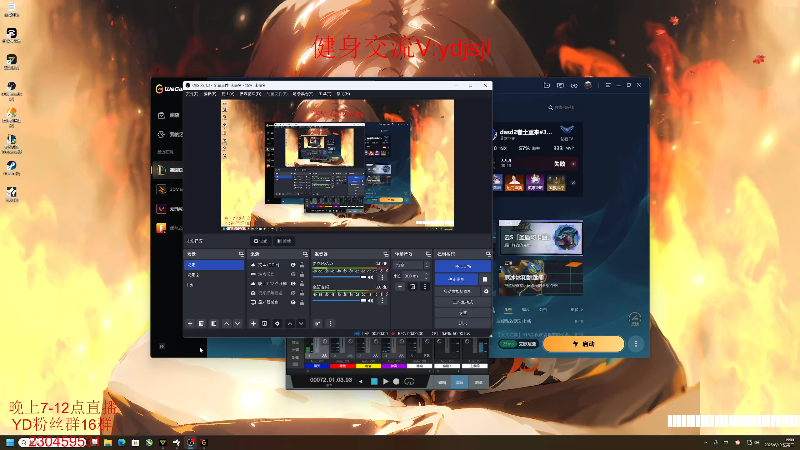
Task: Click blue stop streaming button in OBS Controls
Action: coord(463,266)
